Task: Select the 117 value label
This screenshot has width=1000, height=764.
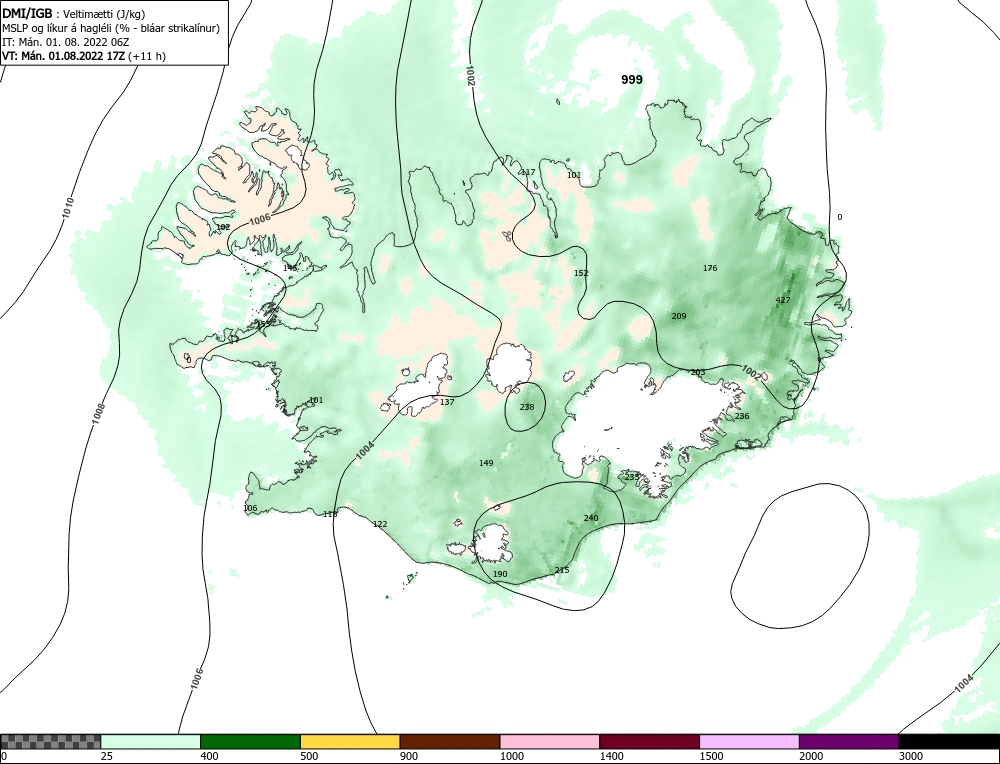Action: [528, 172]
